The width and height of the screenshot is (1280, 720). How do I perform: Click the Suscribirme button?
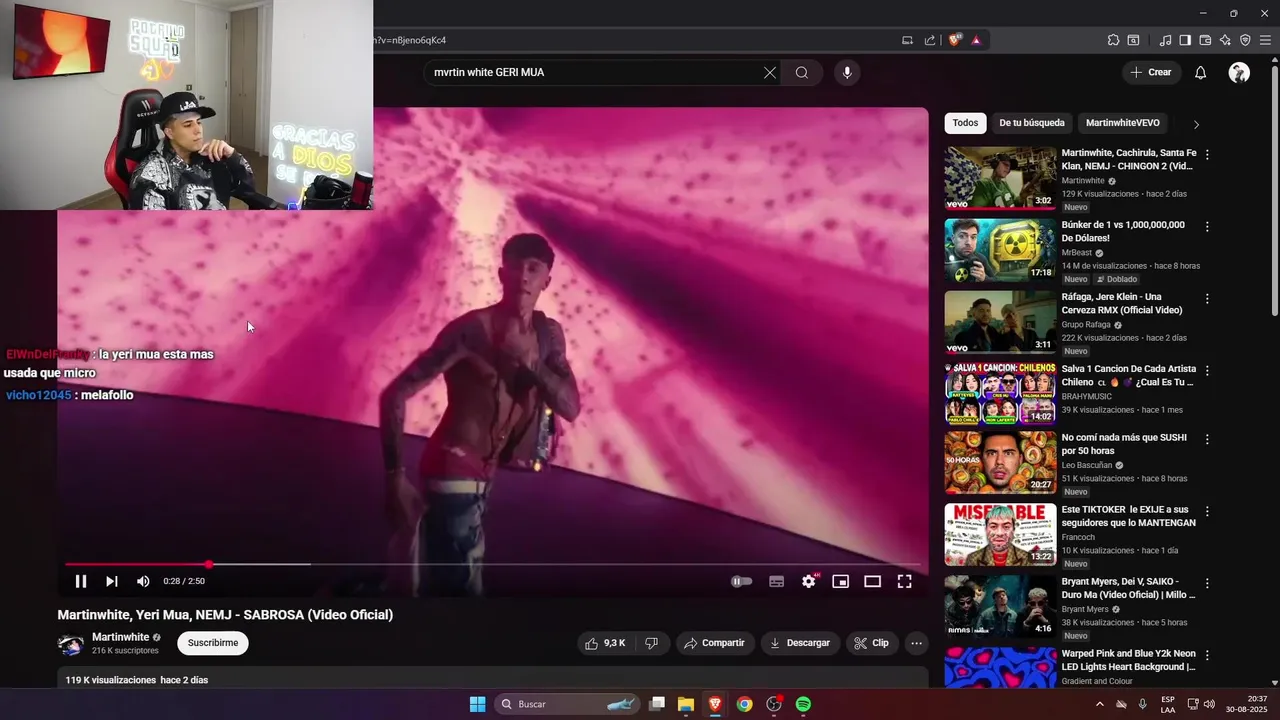point(213,643)
